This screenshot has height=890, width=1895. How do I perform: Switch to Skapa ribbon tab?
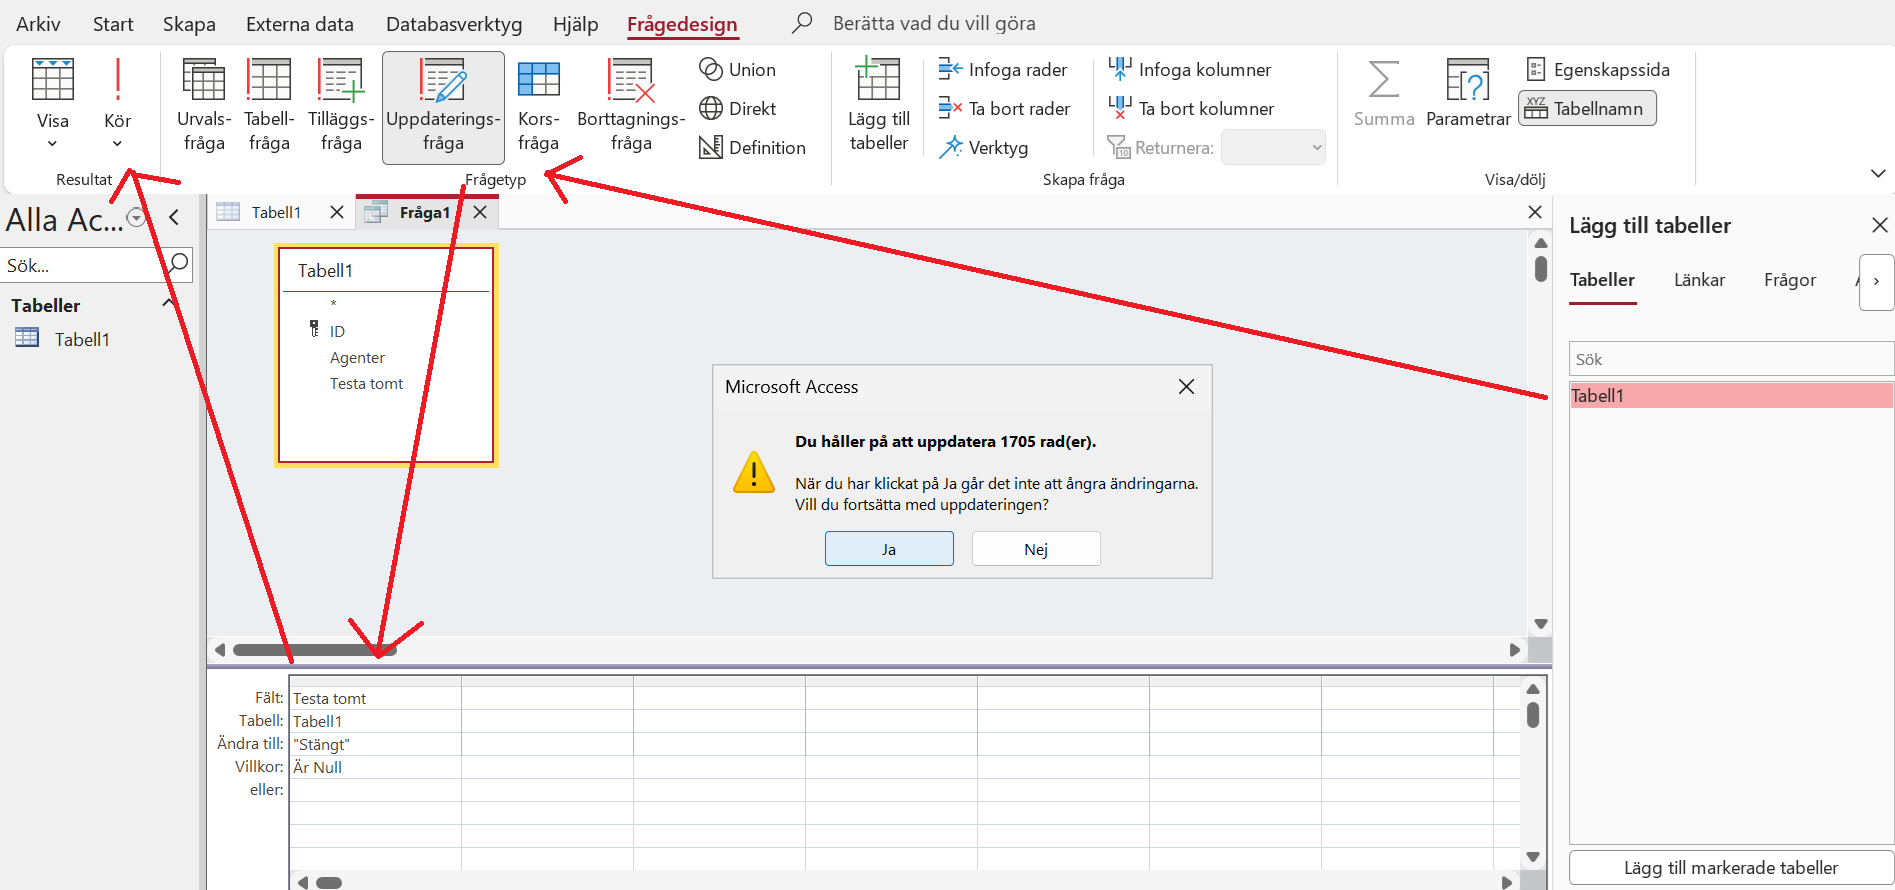tap(189, 24)
